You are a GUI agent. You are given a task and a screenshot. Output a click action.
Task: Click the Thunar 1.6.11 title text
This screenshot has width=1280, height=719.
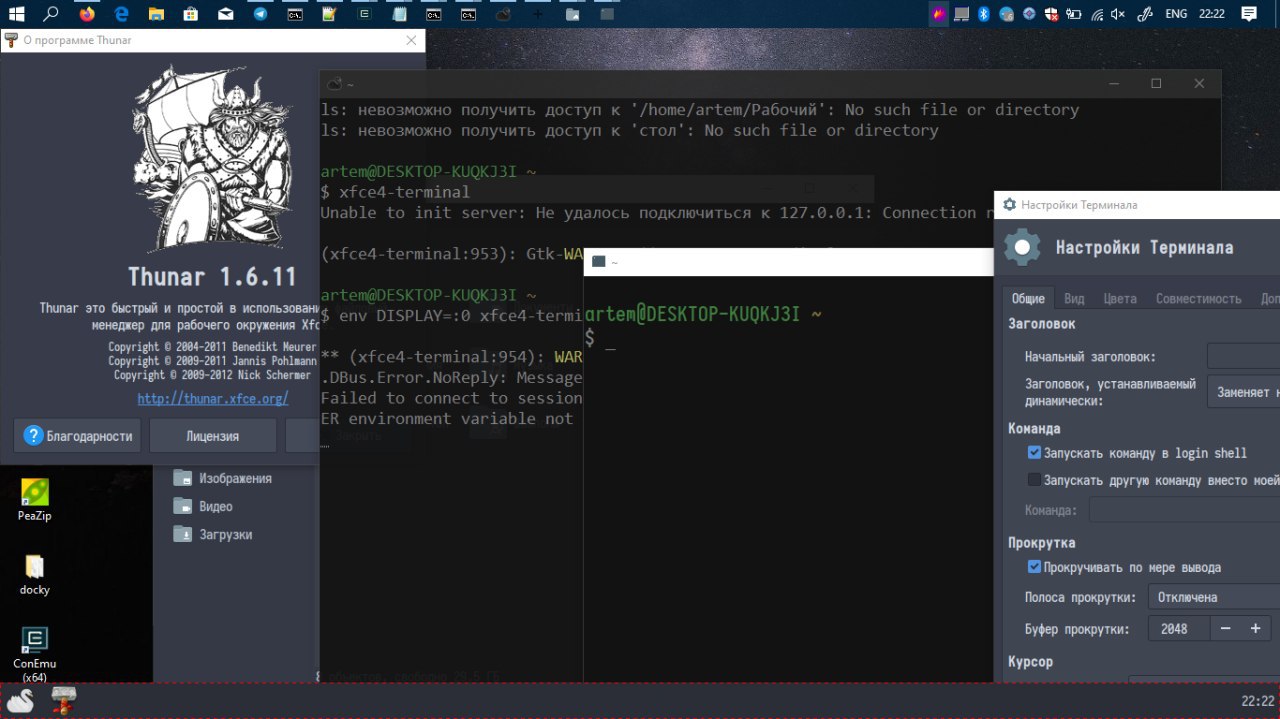tap(212, 276)
